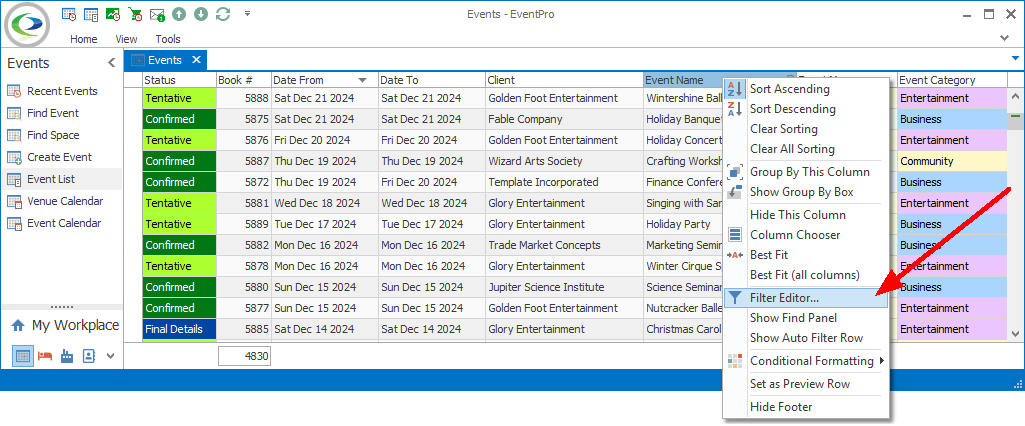Choose Sort Descending from context menu

point(805,109)
